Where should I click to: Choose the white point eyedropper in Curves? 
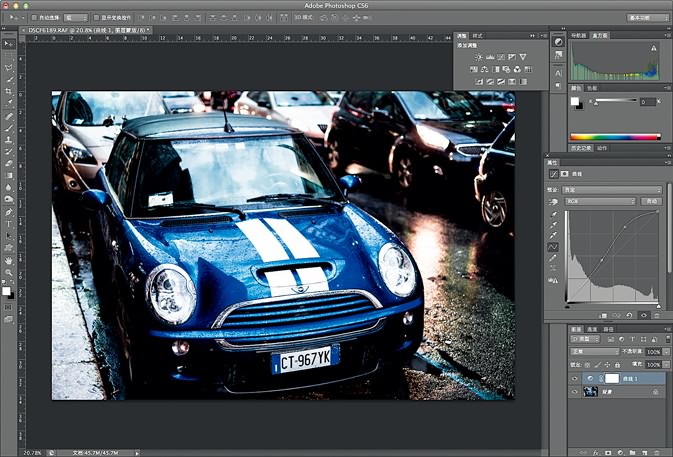554,235
